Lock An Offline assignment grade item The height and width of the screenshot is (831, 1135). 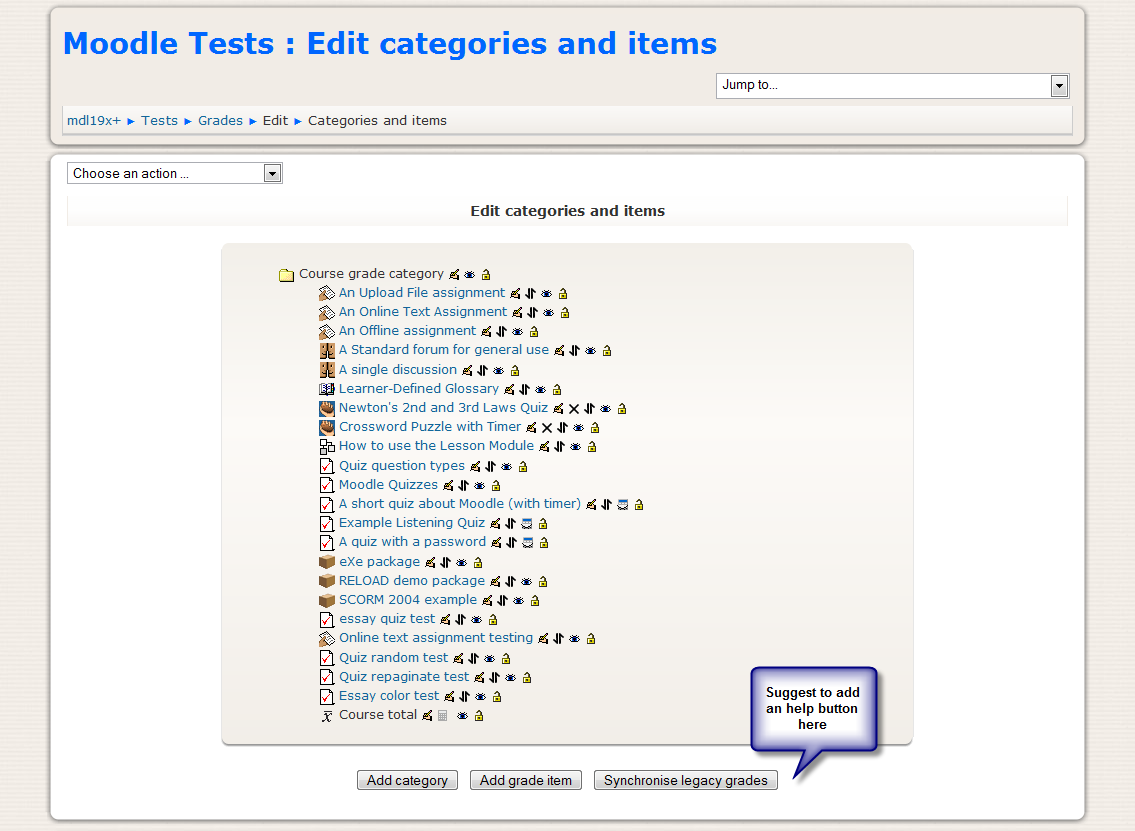click(x=533, y=332)
